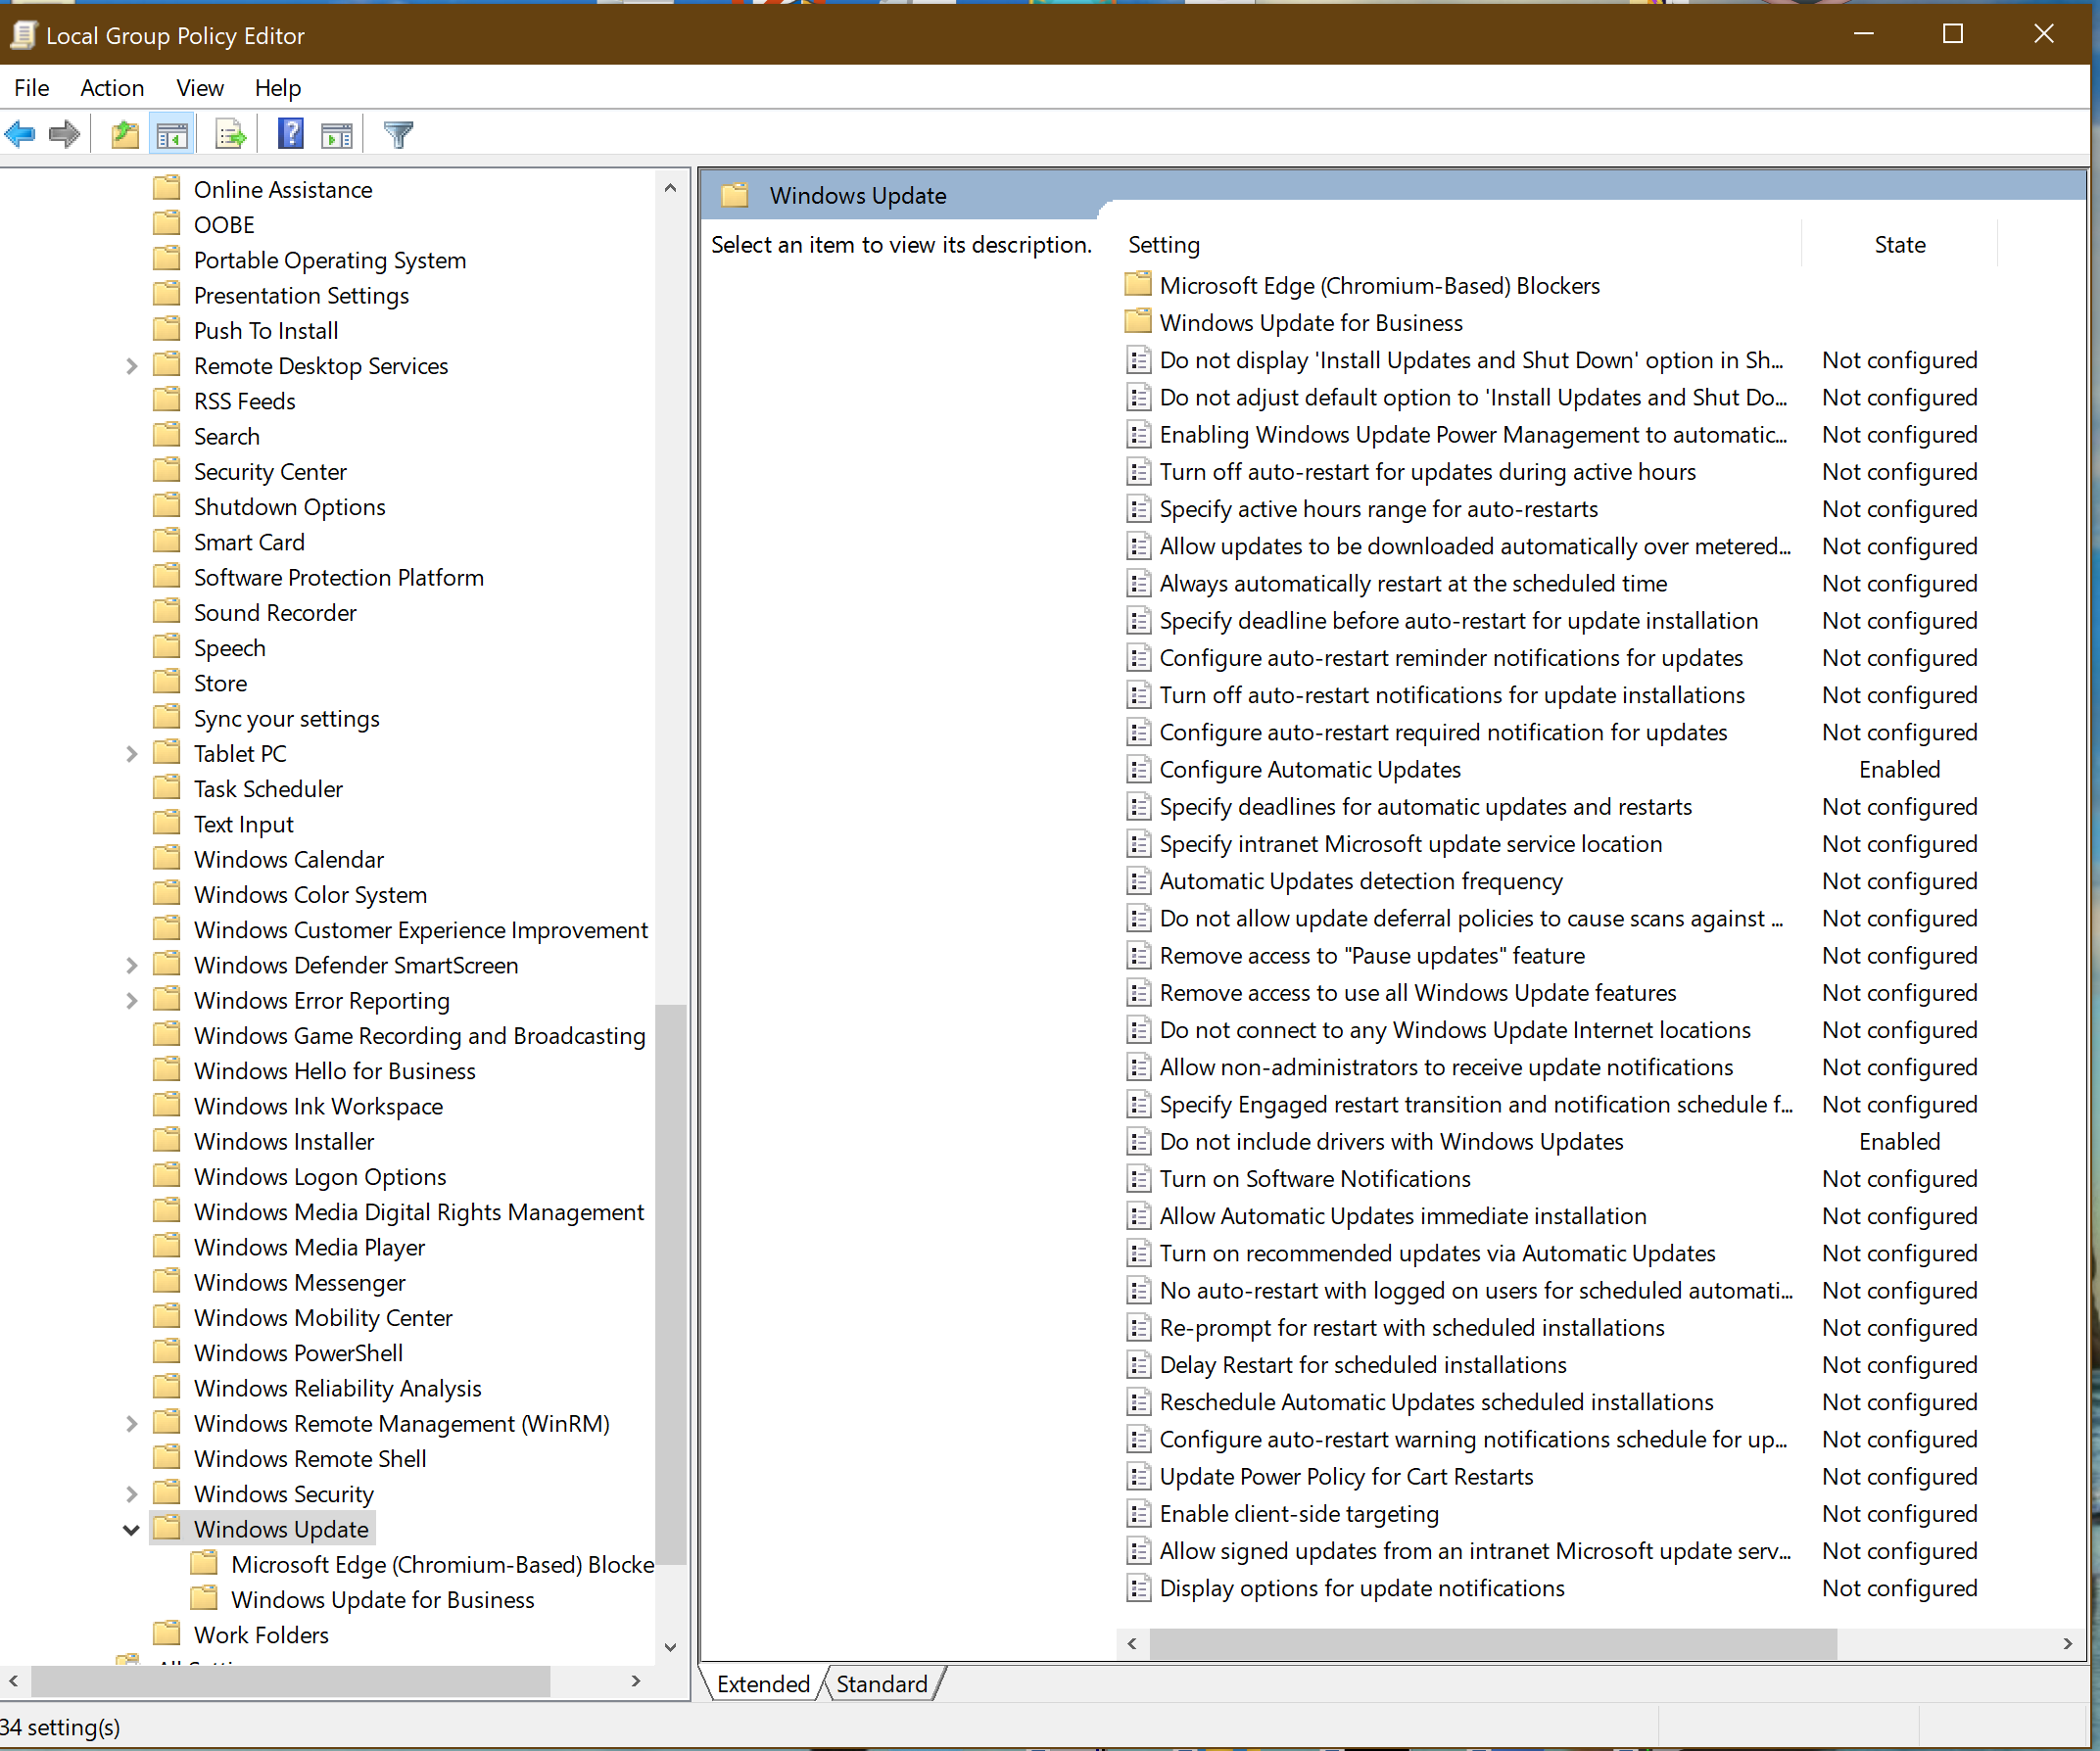Click the Local Group Policy Editor title icon
Screen dimensions: 2100x1751
[23, 35]
